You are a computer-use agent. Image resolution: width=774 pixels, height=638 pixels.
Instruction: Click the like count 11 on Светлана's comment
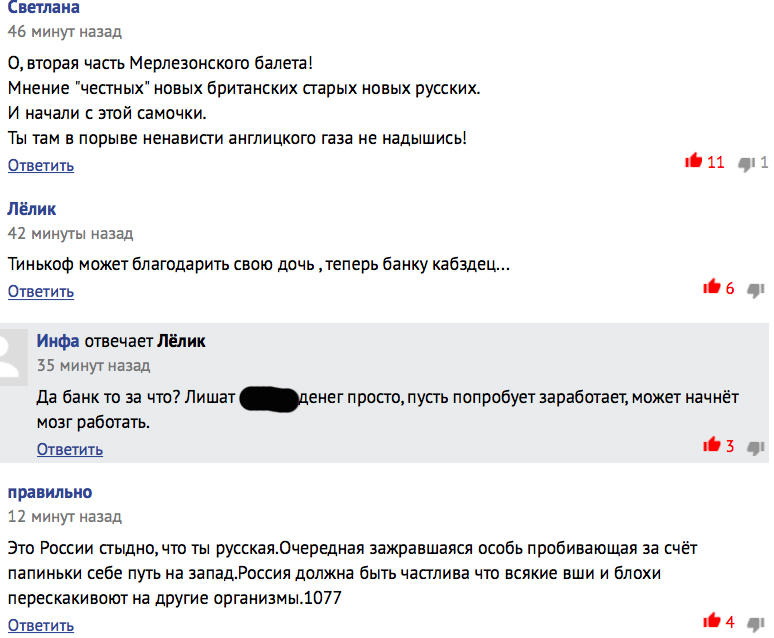coord(715,162)
